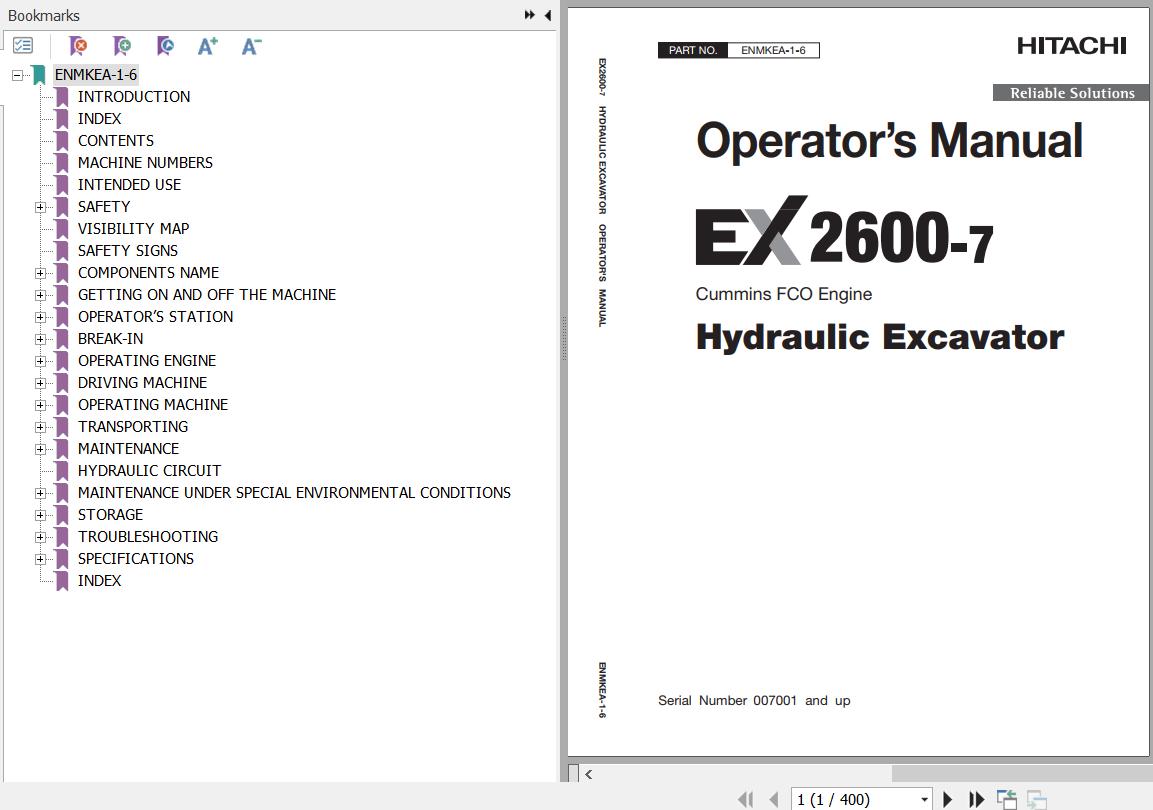This screenshot has width=1153, height=810.
Task: Open the HYDRAULIC CIRCUIT bookmark
Action: coord(149,470)
